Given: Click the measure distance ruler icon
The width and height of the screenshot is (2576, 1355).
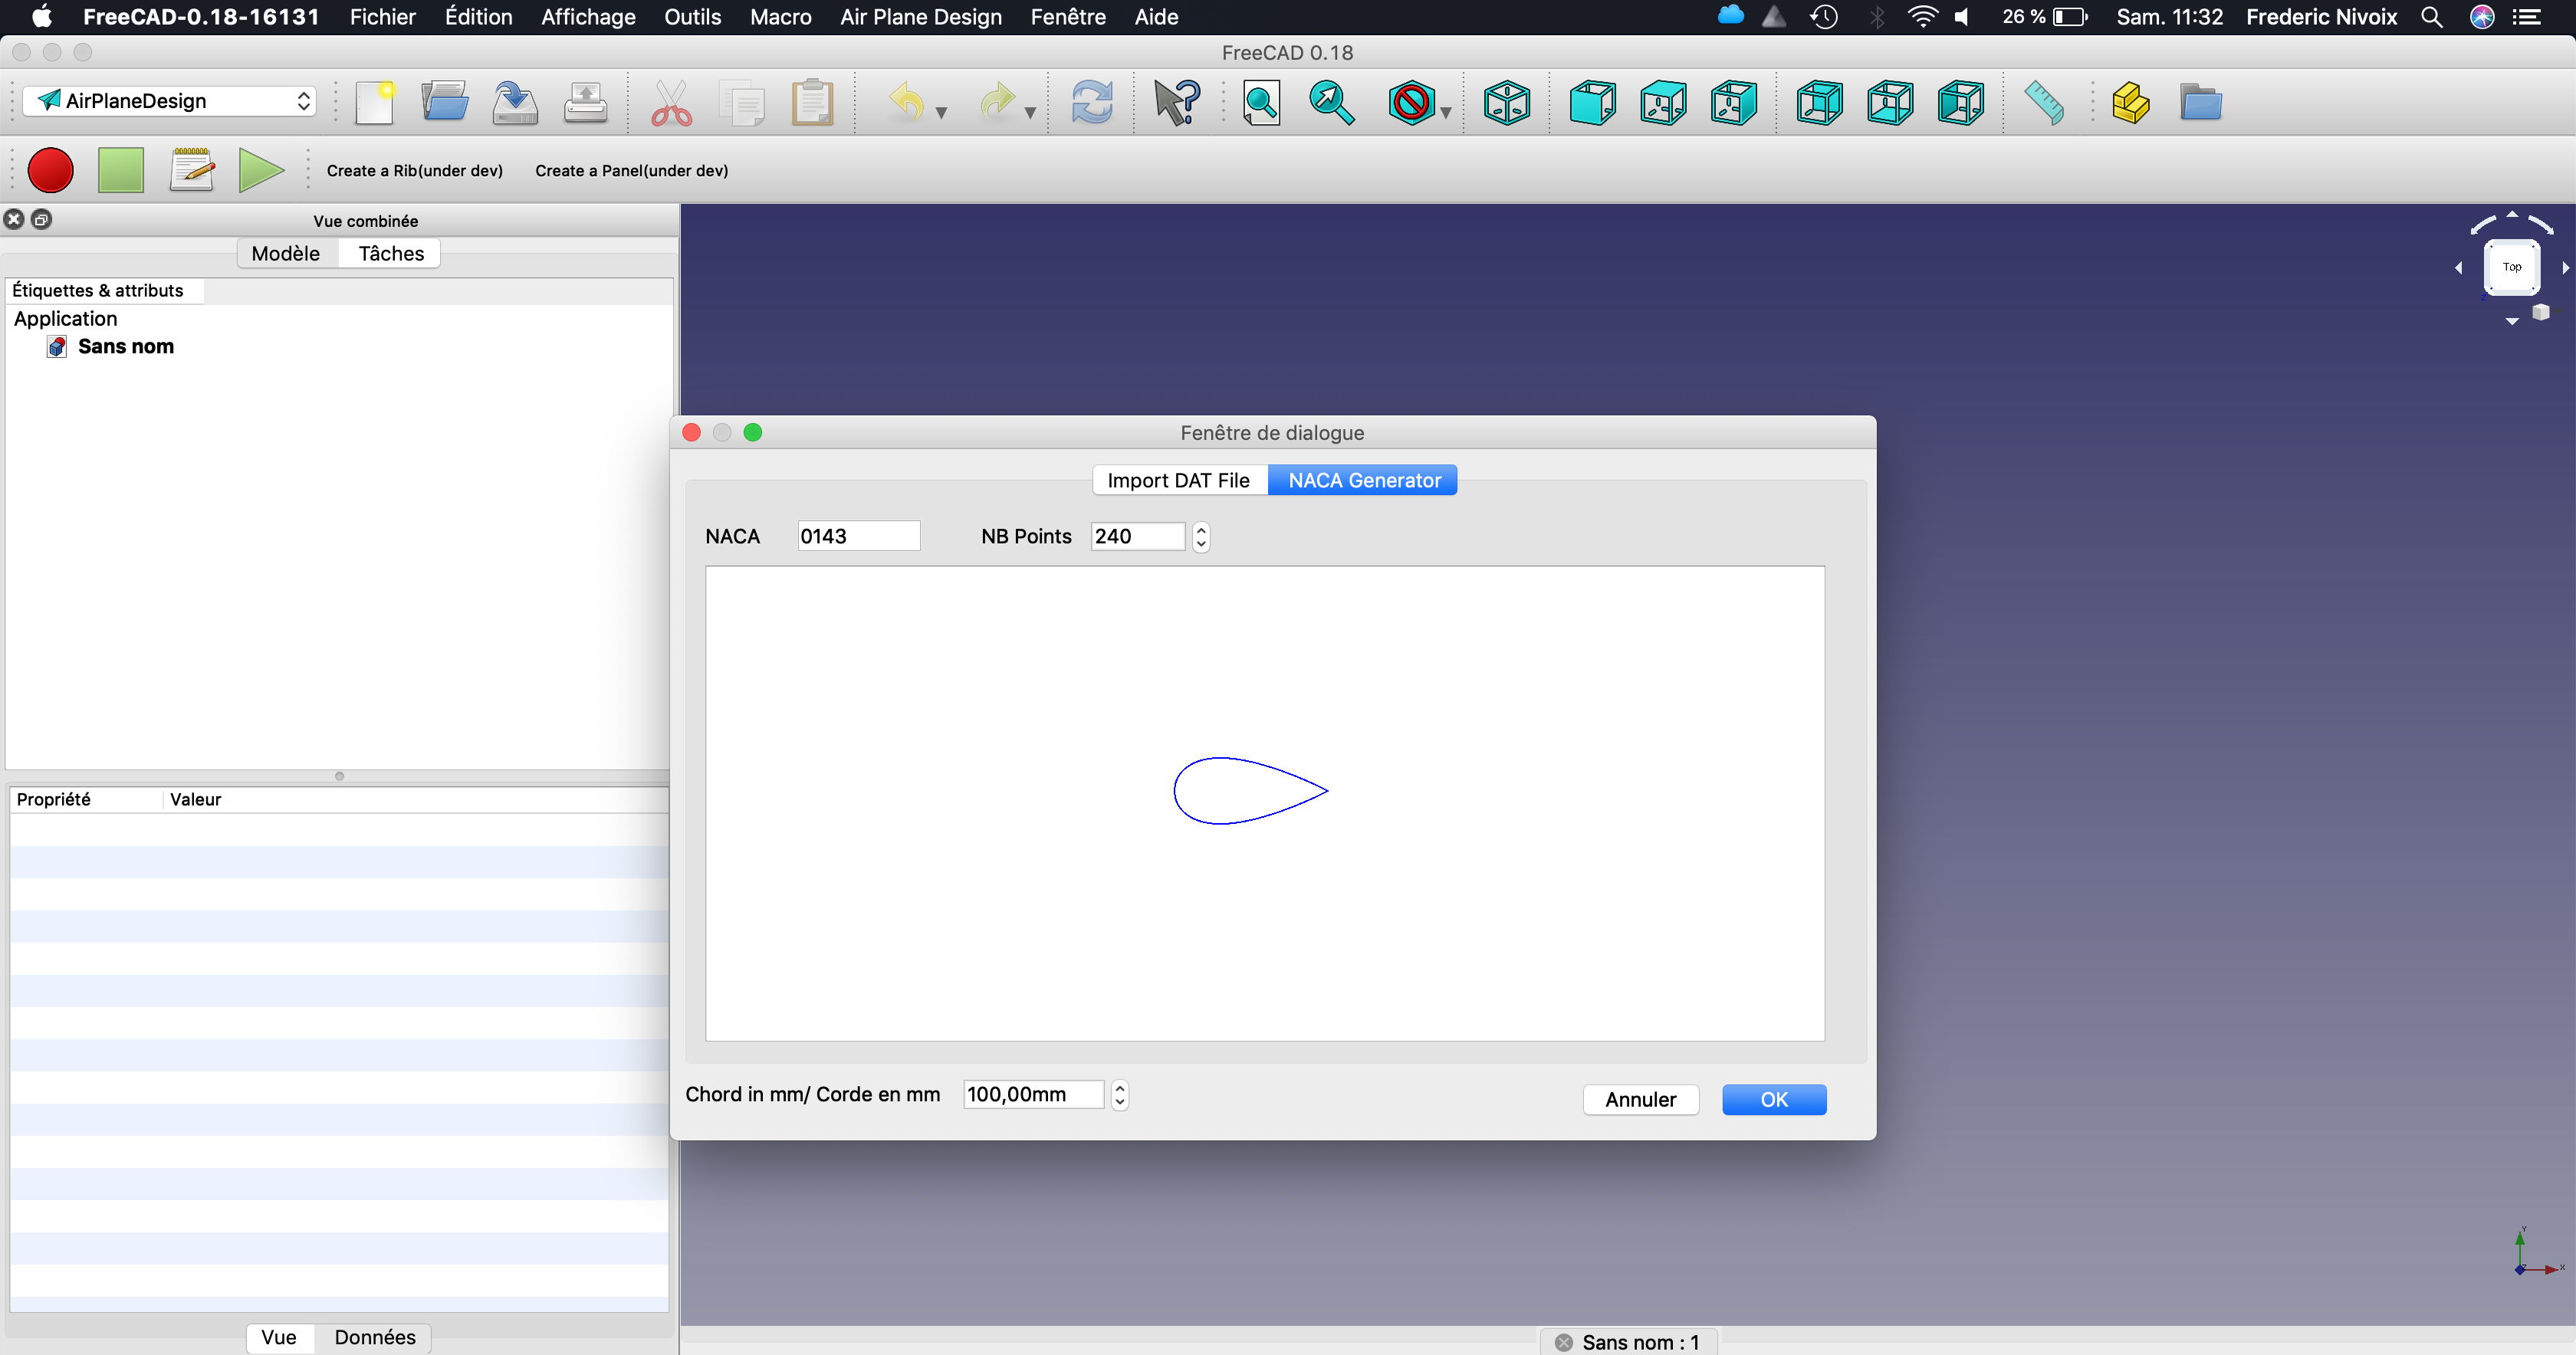Looking at the screenshot, I should [x=2043, y=102].
